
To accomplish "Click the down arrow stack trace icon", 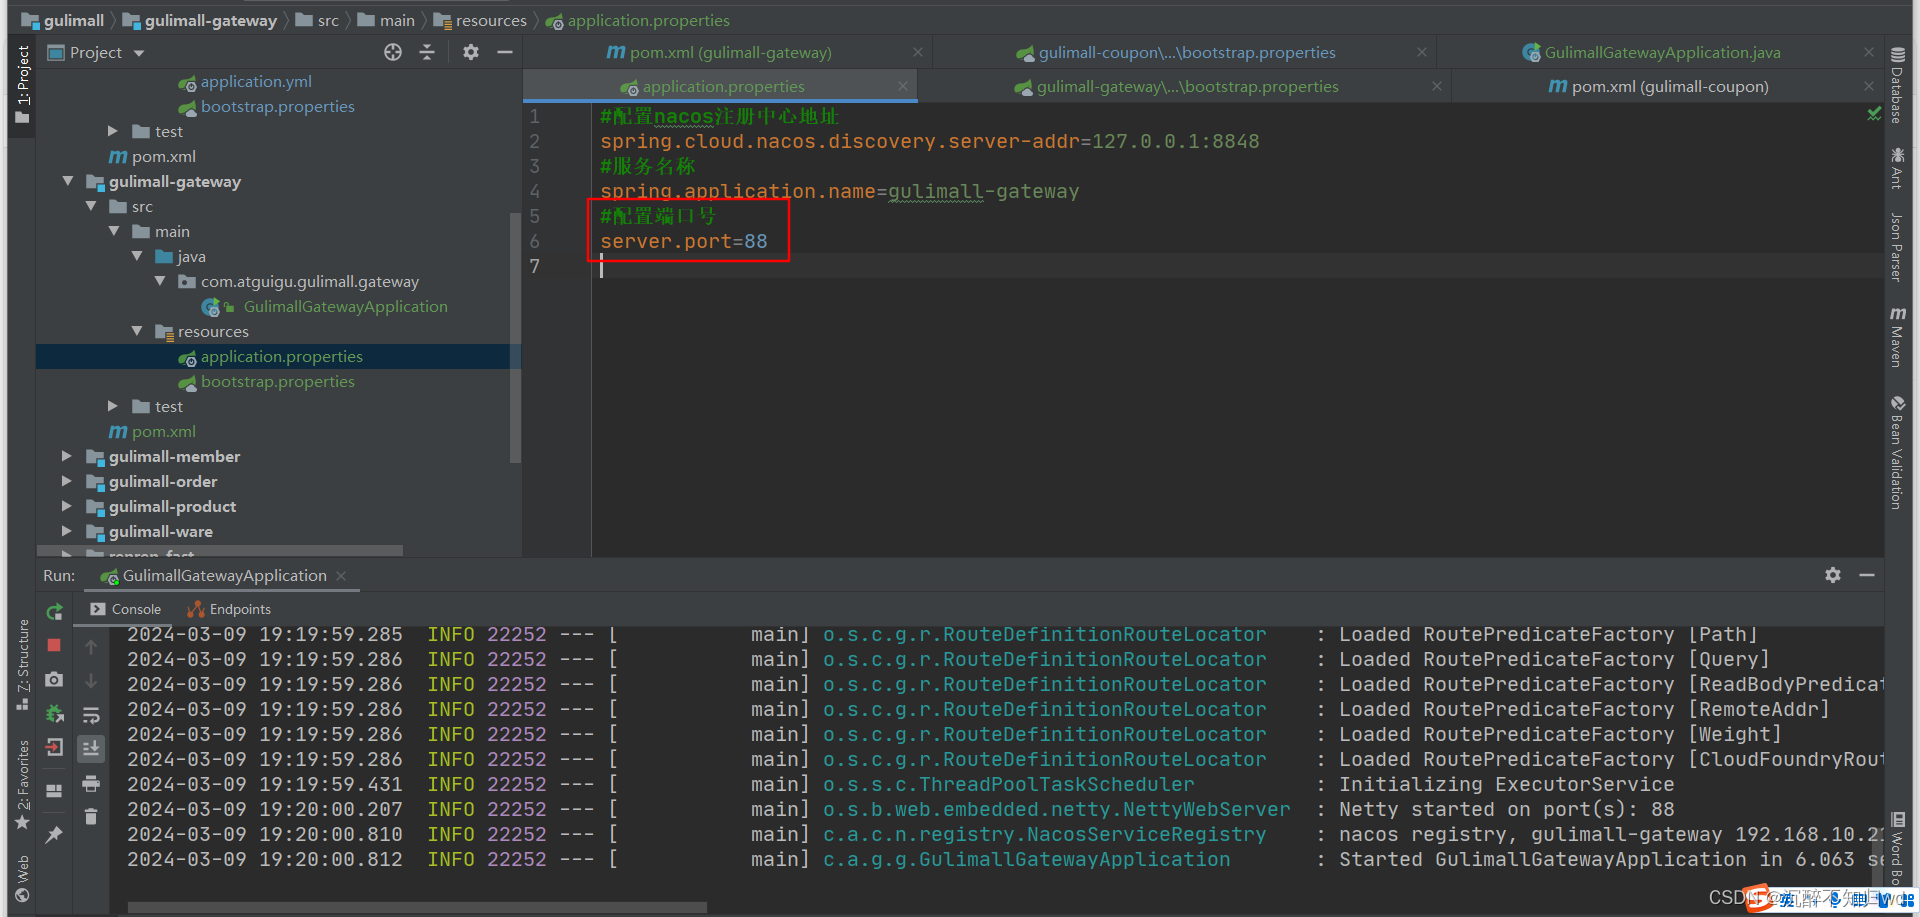I will coord(91,681).
